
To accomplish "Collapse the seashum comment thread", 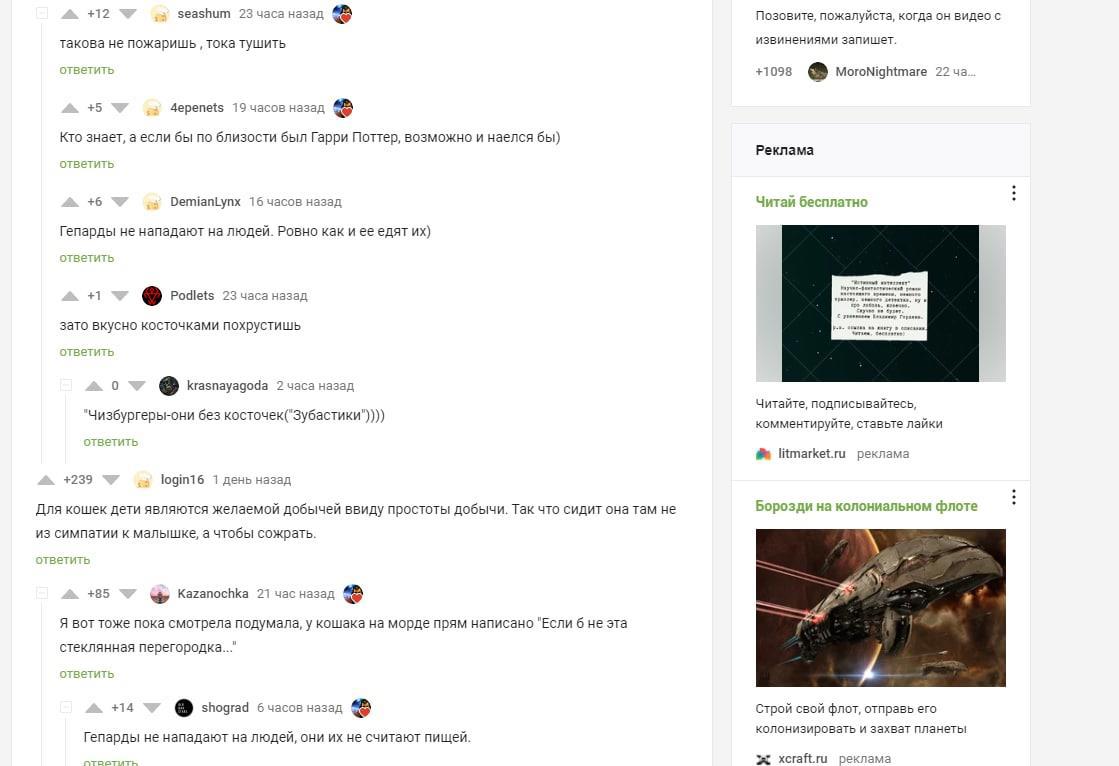I will [x=42, y=14].
